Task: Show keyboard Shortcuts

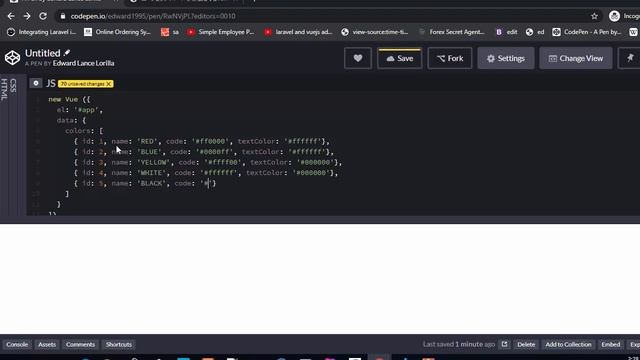Action: tap(119, 344)
